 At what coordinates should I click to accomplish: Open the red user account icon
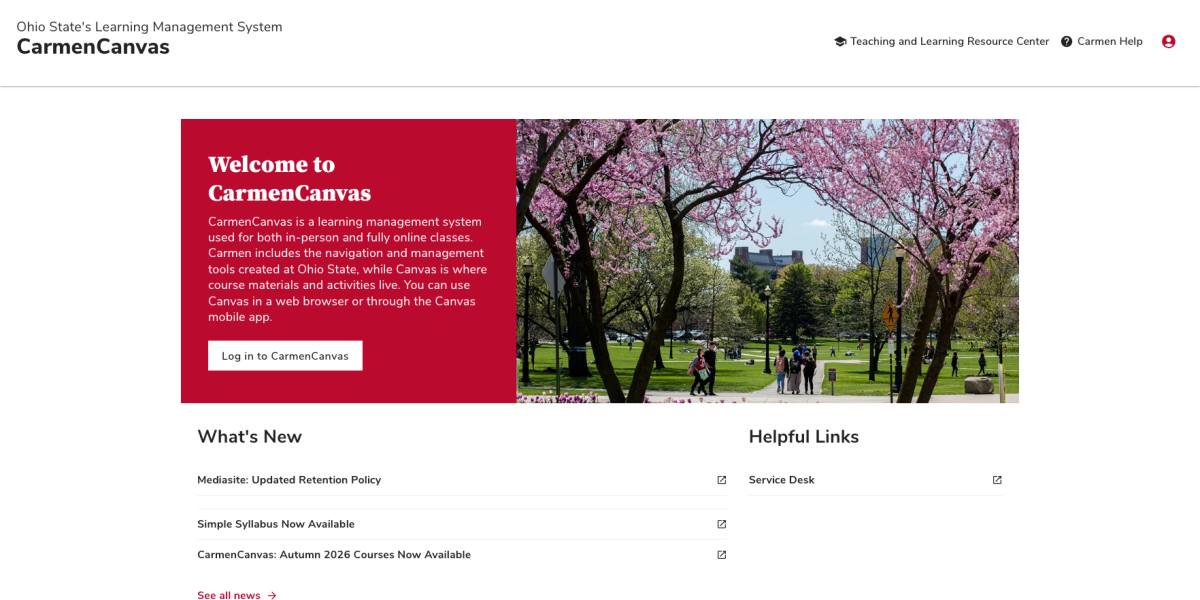(1168, 42)
